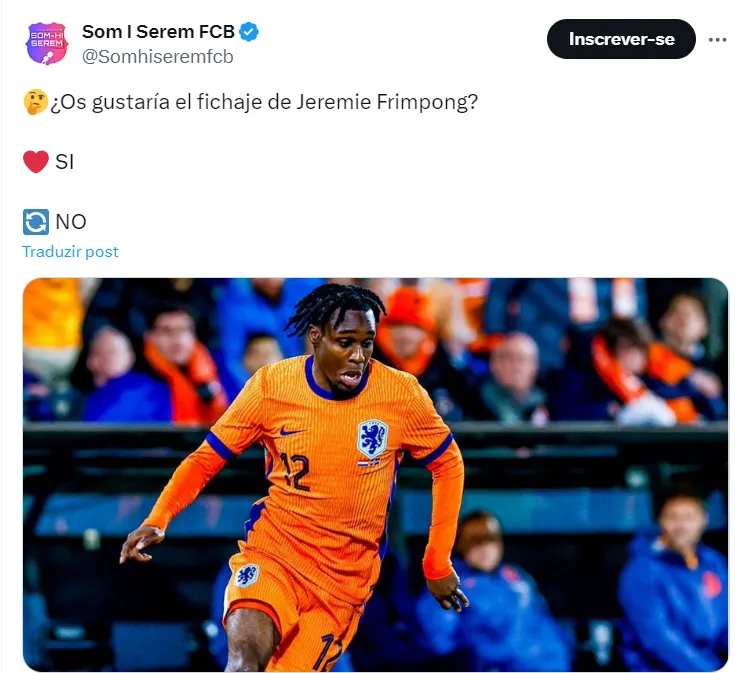Click the Inscrever-se button

click(x=621, y=39)
